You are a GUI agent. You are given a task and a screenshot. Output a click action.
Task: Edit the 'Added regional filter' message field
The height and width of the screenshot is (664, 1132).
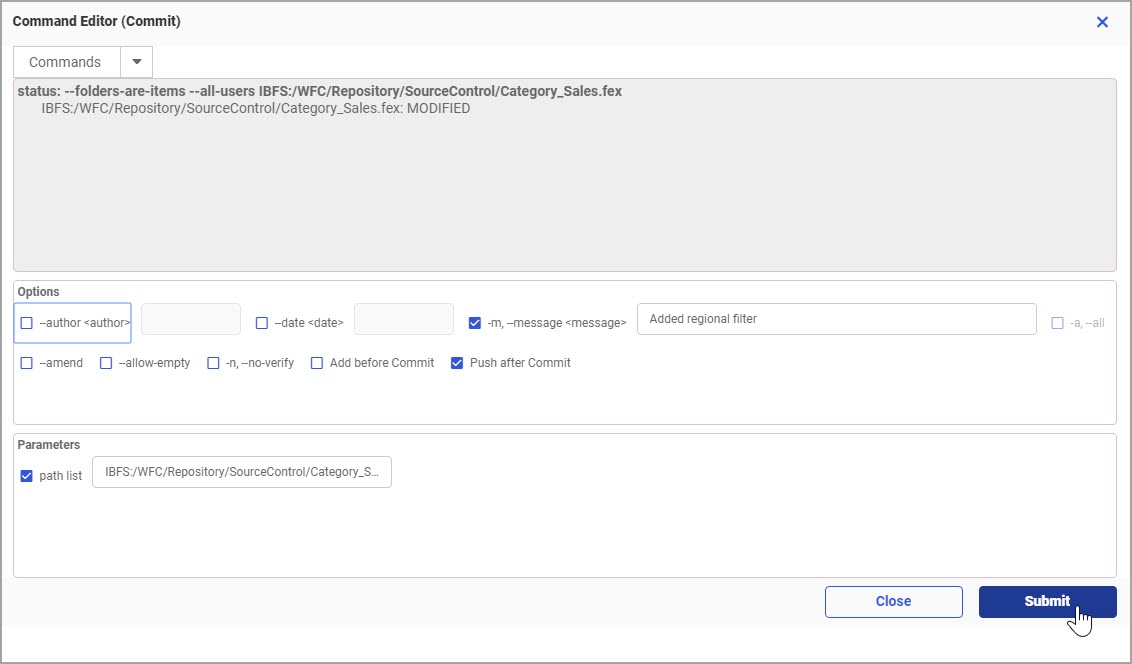tap(836, 320)
